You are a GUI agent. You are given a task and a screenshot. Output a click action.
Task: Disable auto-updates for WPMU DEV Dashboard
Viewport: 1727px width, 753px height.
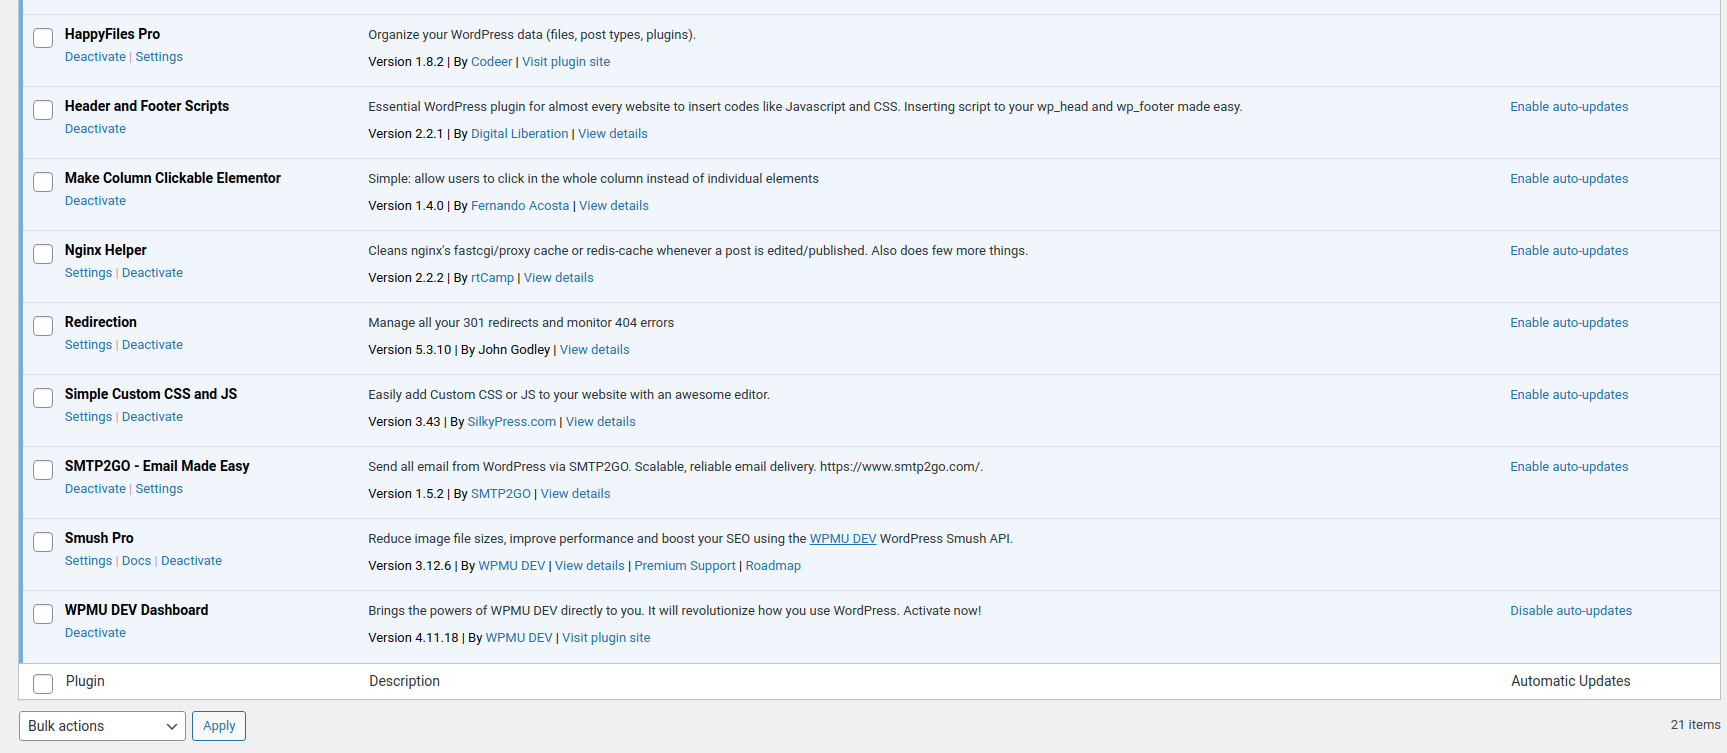[1570, 611]
